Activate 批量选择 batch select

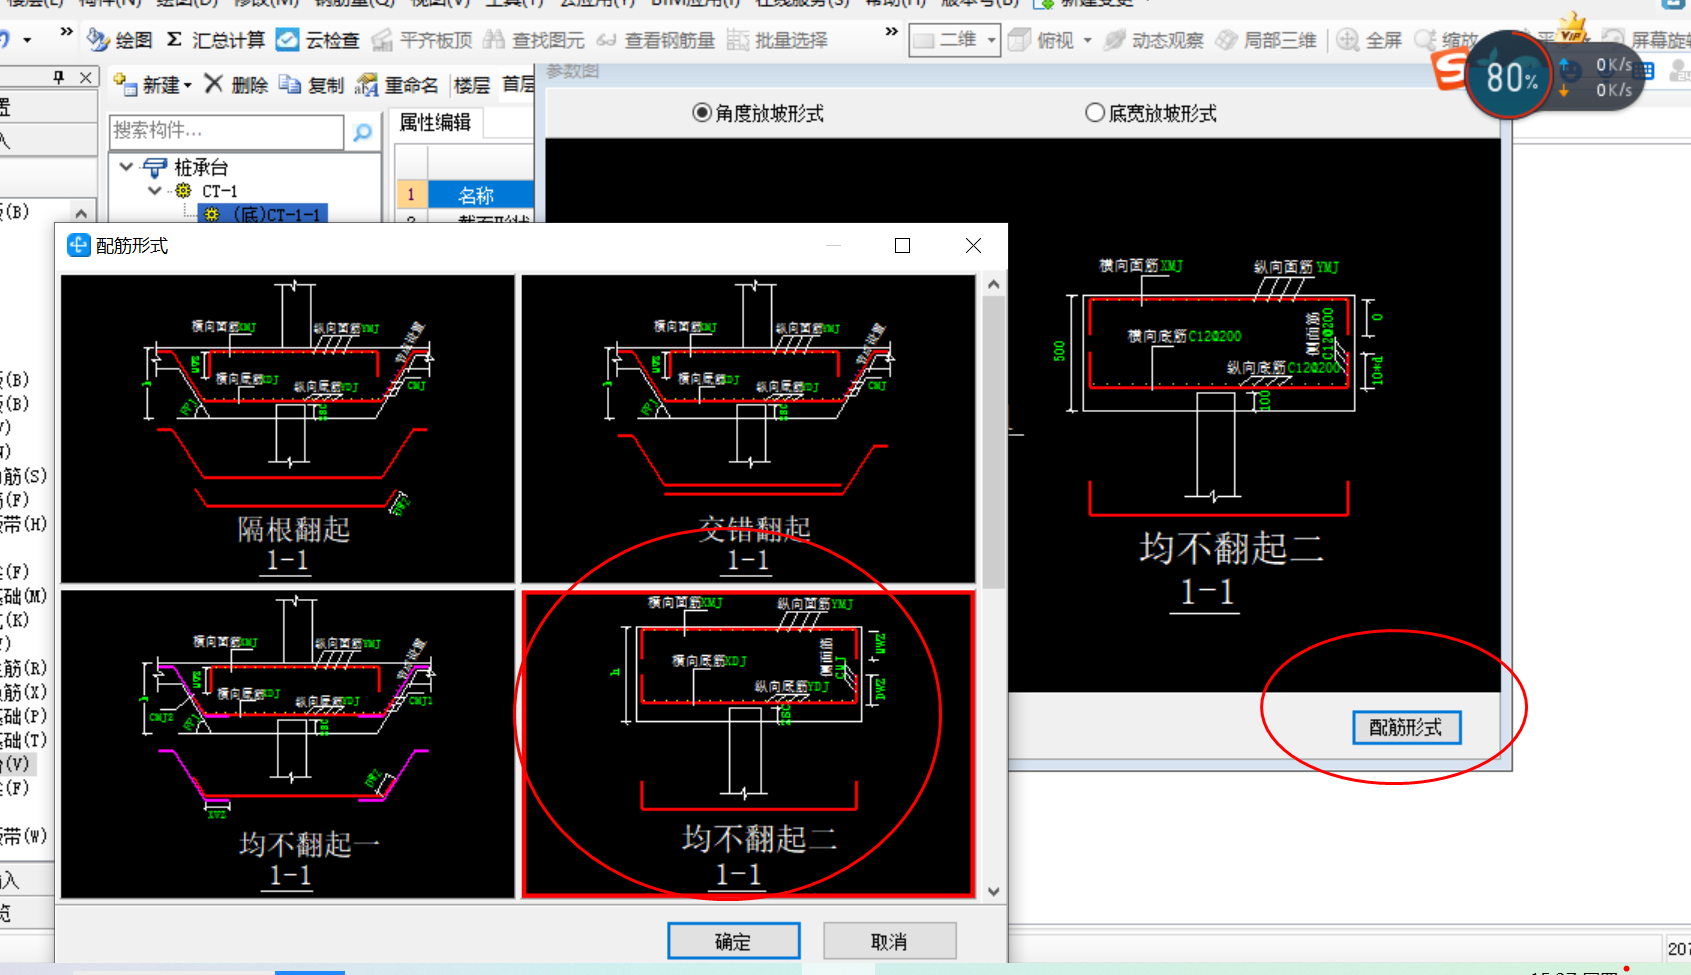click(777, 40)
